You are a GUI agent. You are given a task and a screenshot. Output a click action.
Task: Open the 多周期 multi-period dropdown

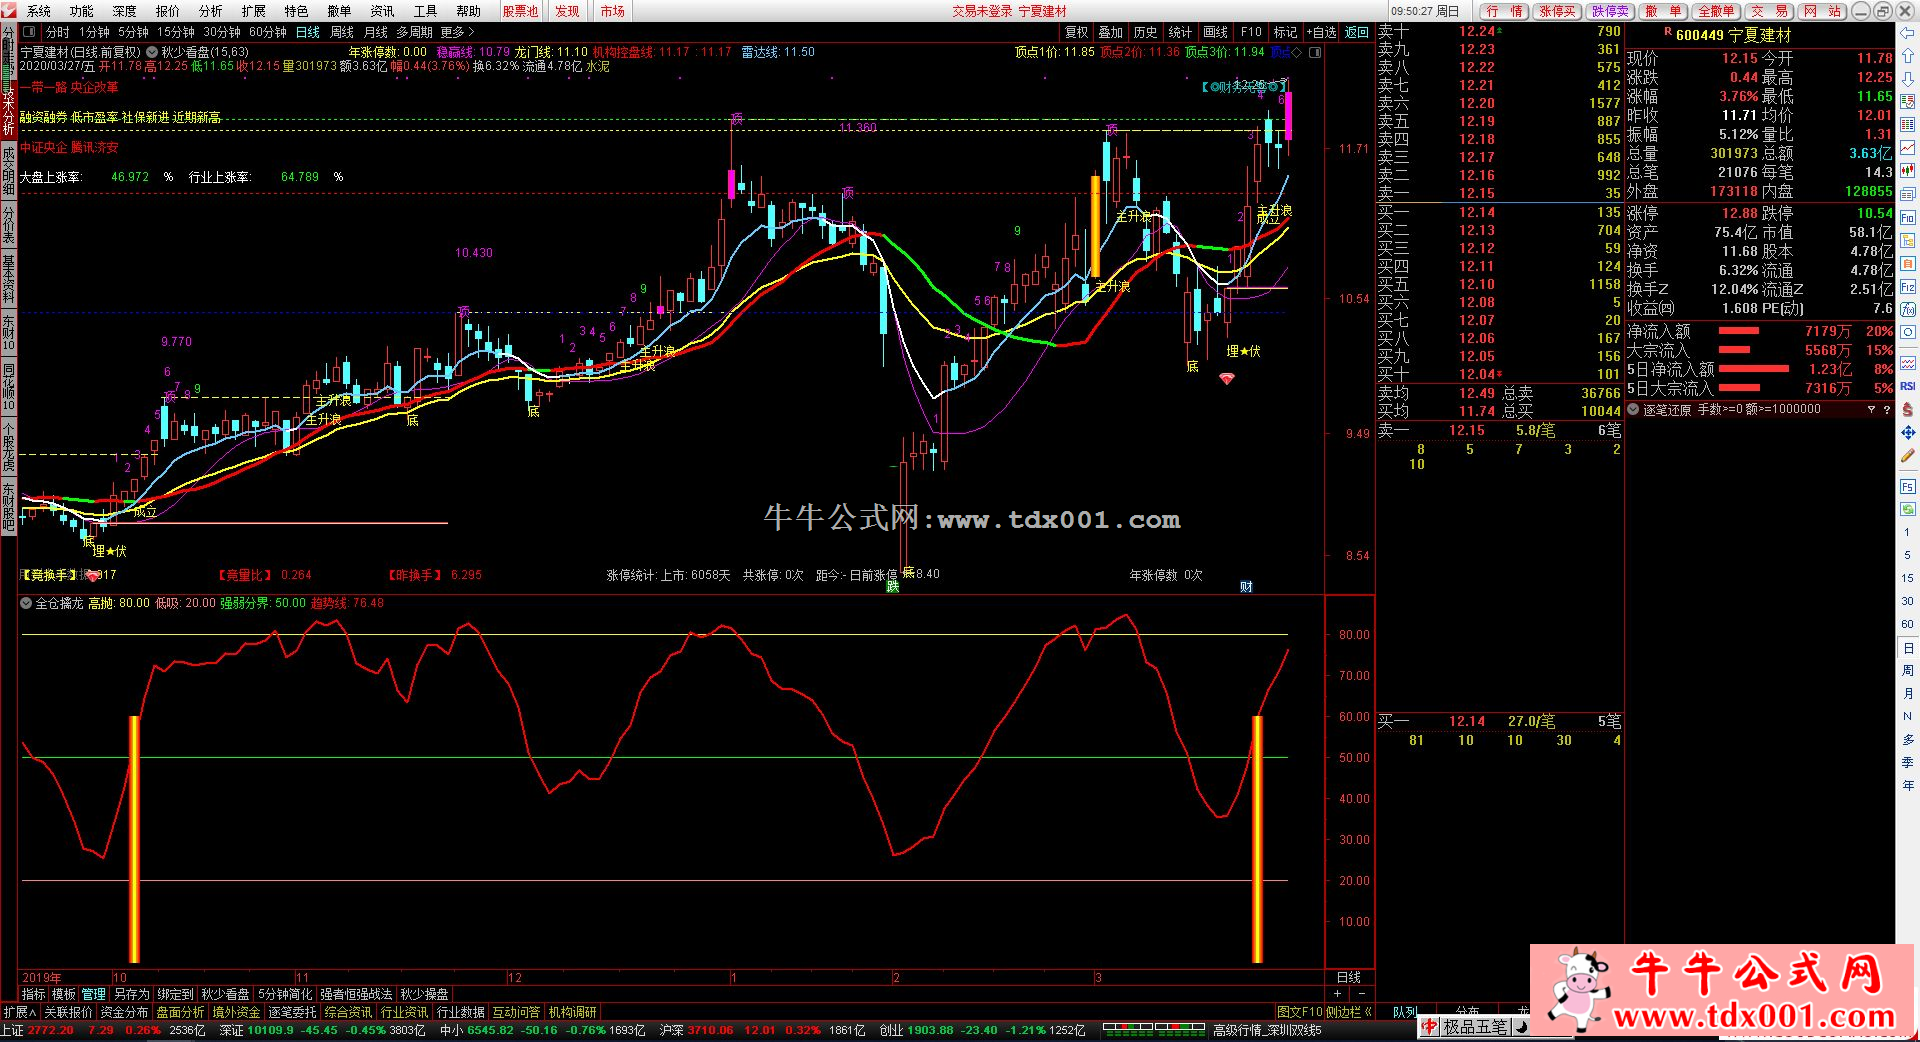point(414,32)
